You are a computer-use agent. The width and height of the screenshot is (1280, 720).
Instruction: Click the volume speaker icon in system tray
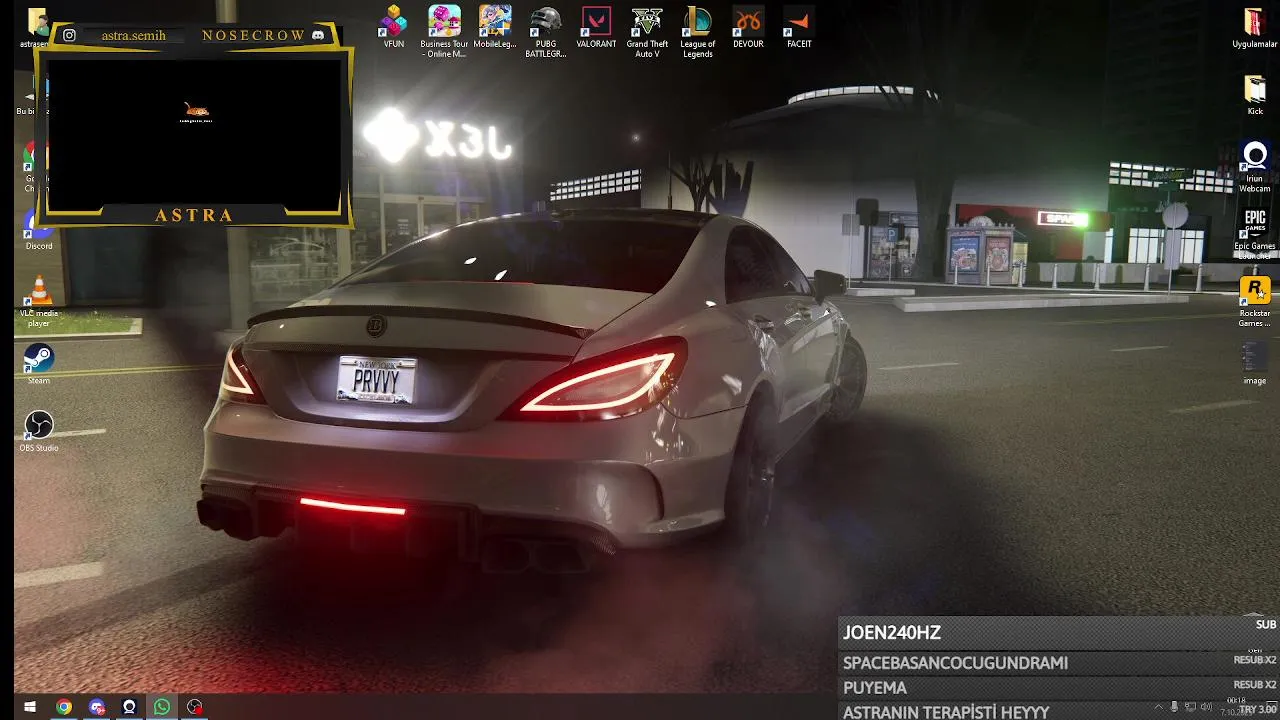click(1206, 707)
